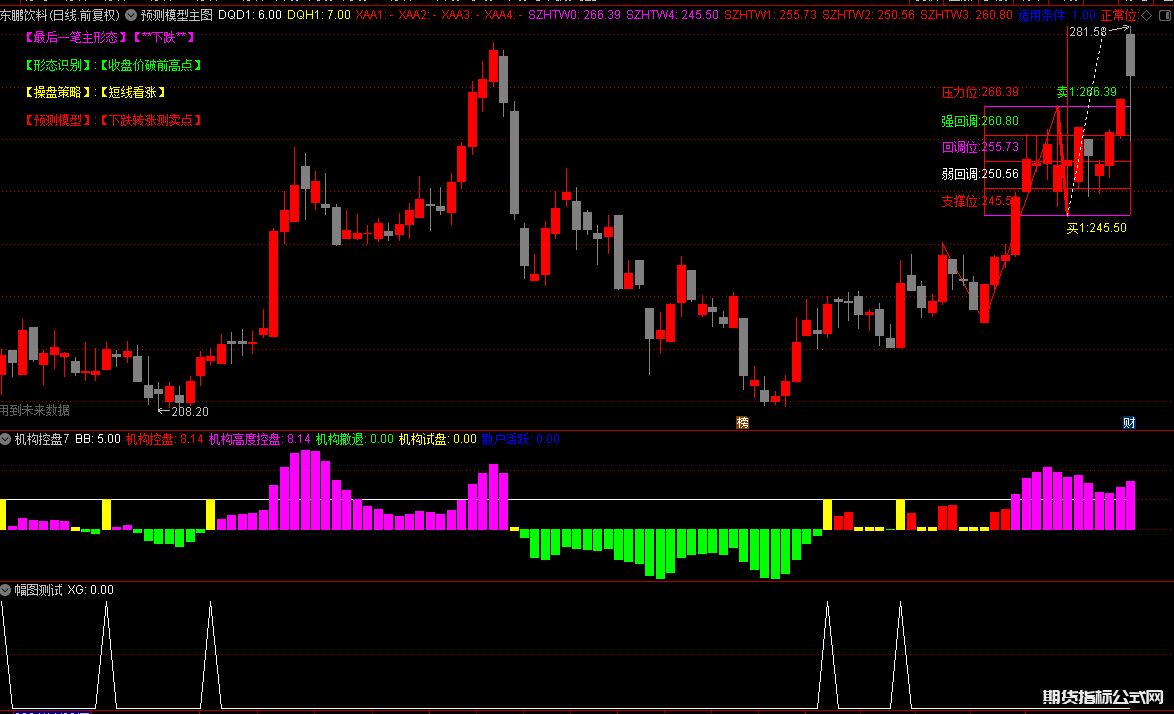Click the SZHTW1: 255.73 value
The height and width of the screenshot is (714, 1174).
click(770, 15)
